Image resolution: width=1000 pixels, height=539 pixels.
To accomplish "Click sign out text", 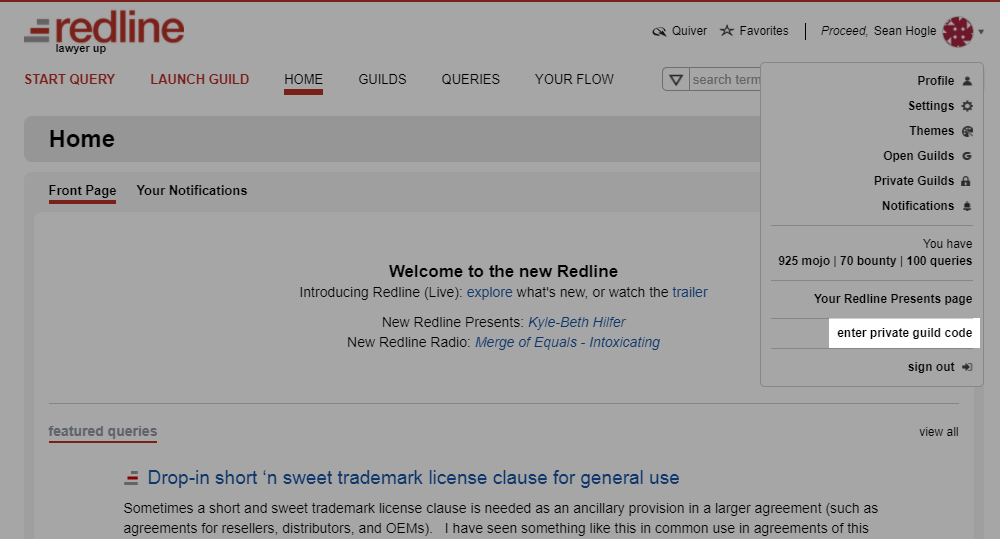I will [931, 367].
